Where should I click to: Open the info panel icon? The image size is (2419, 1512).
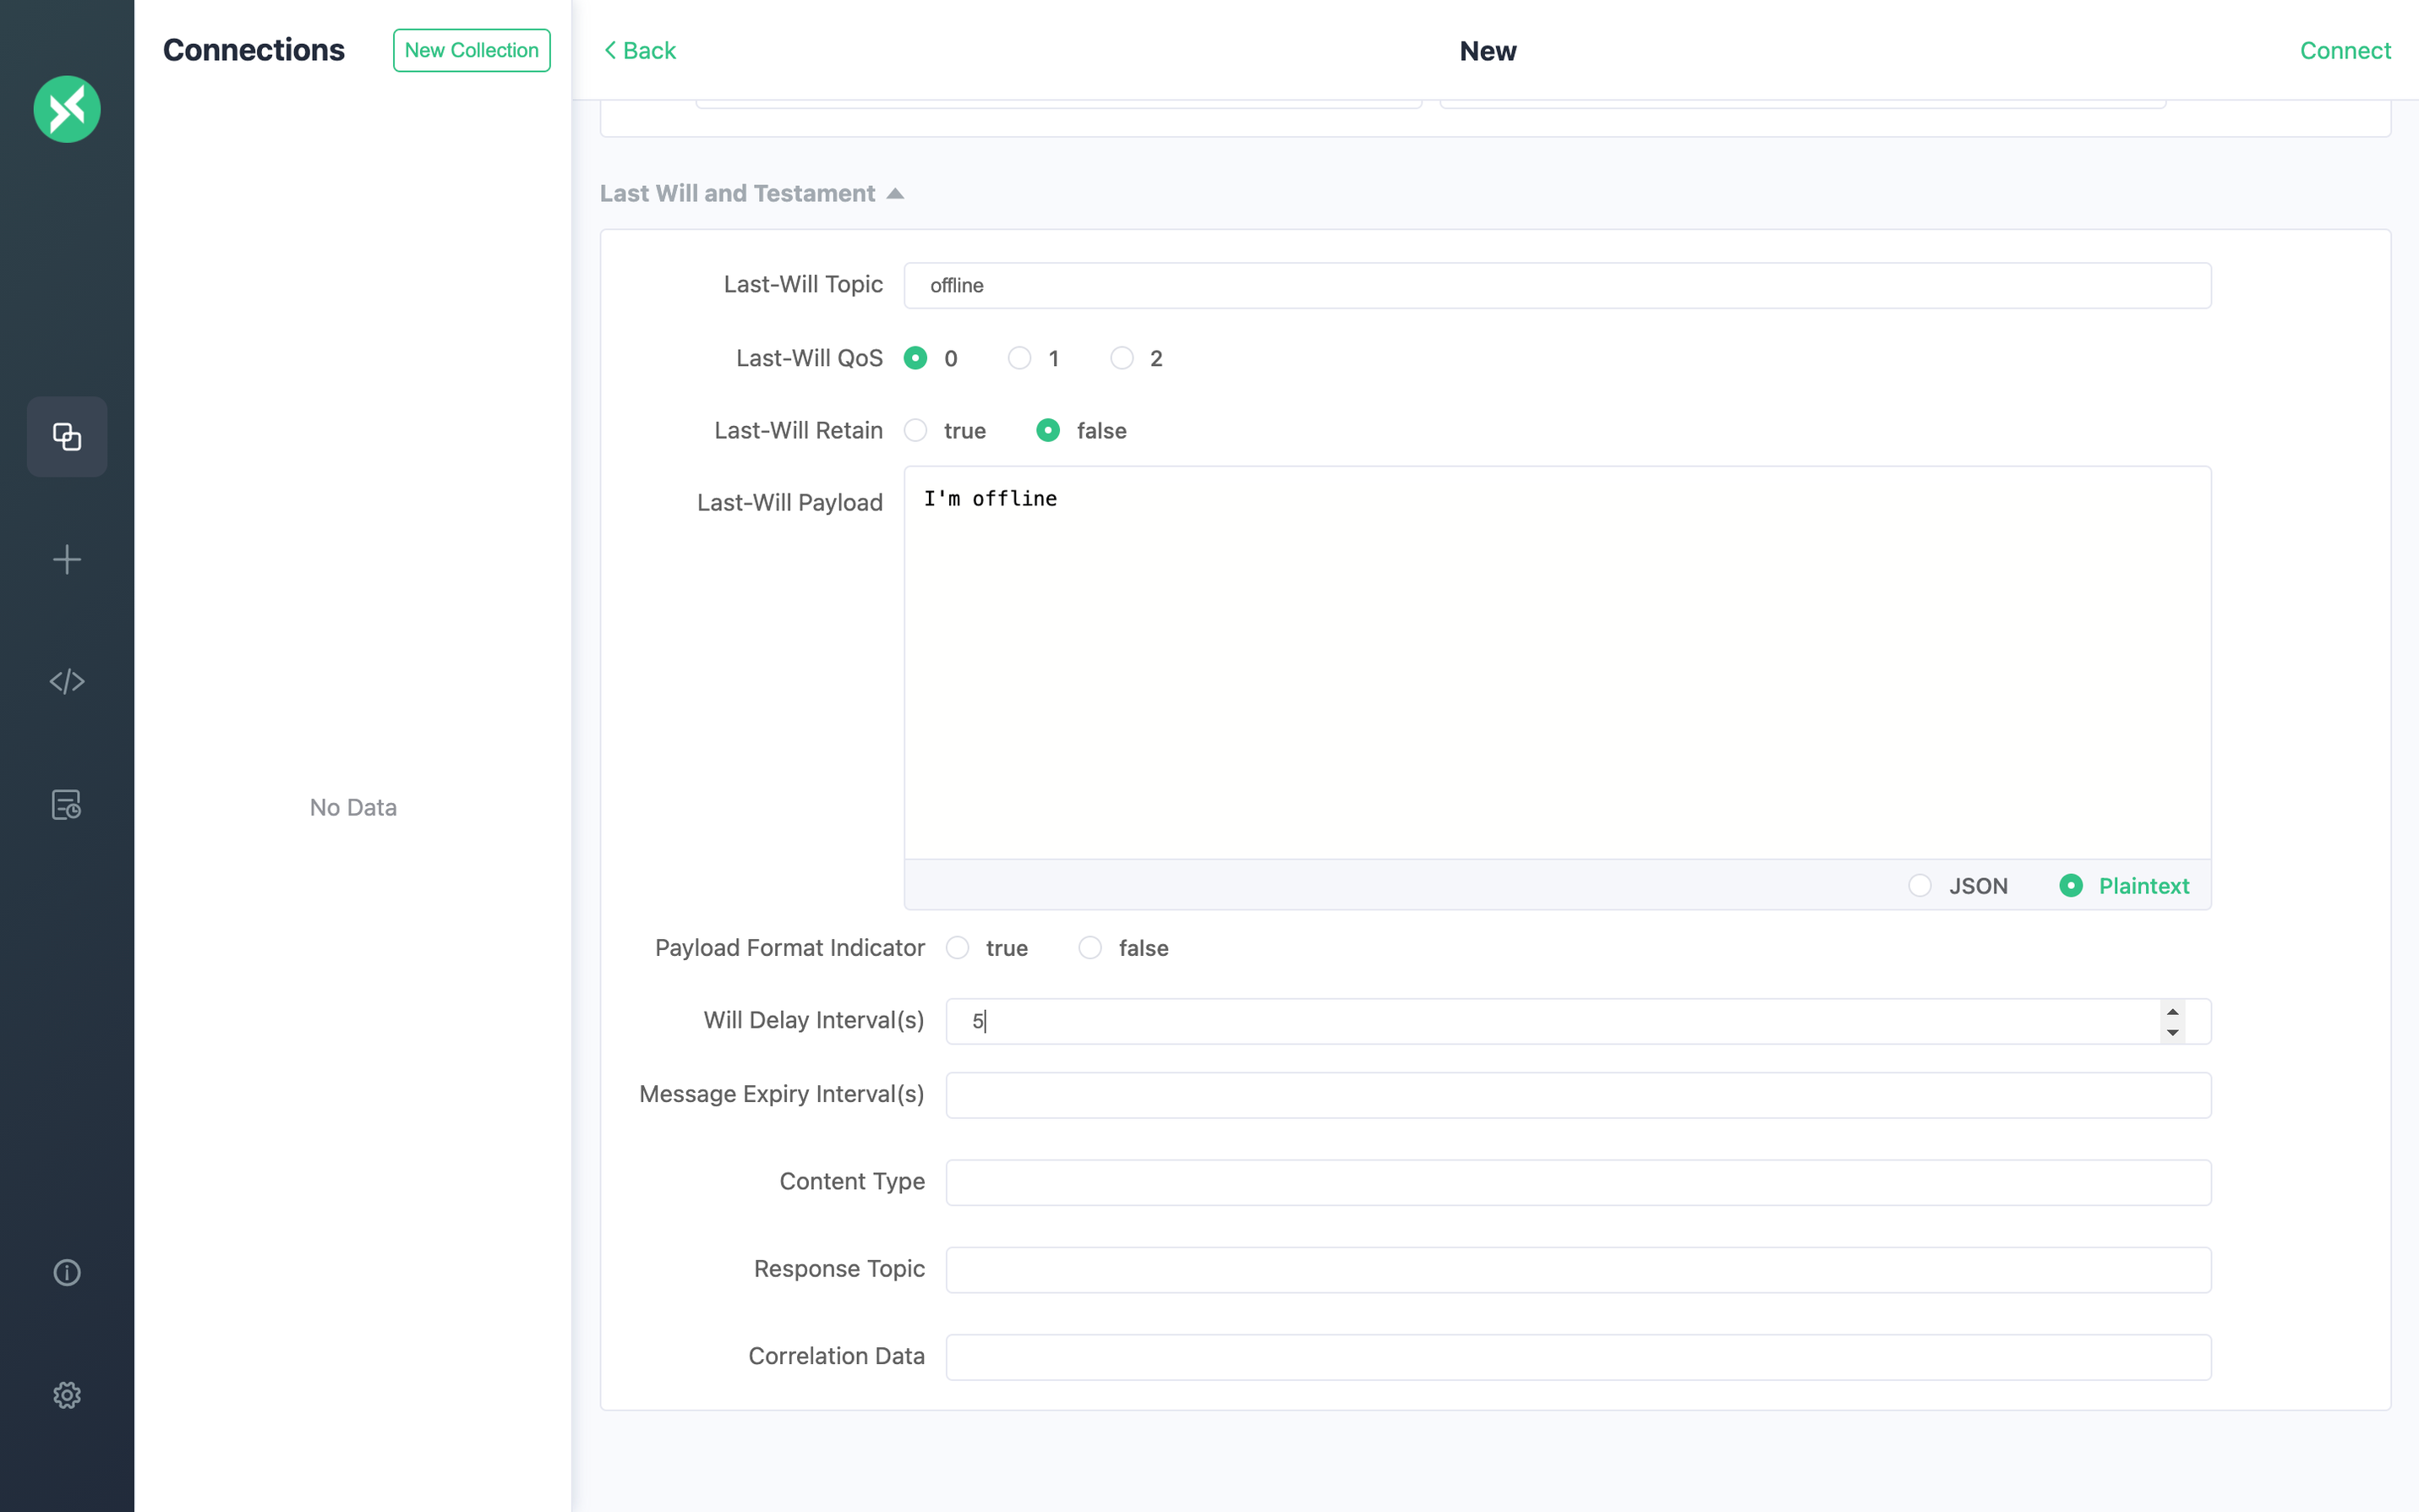[66, 1272]
